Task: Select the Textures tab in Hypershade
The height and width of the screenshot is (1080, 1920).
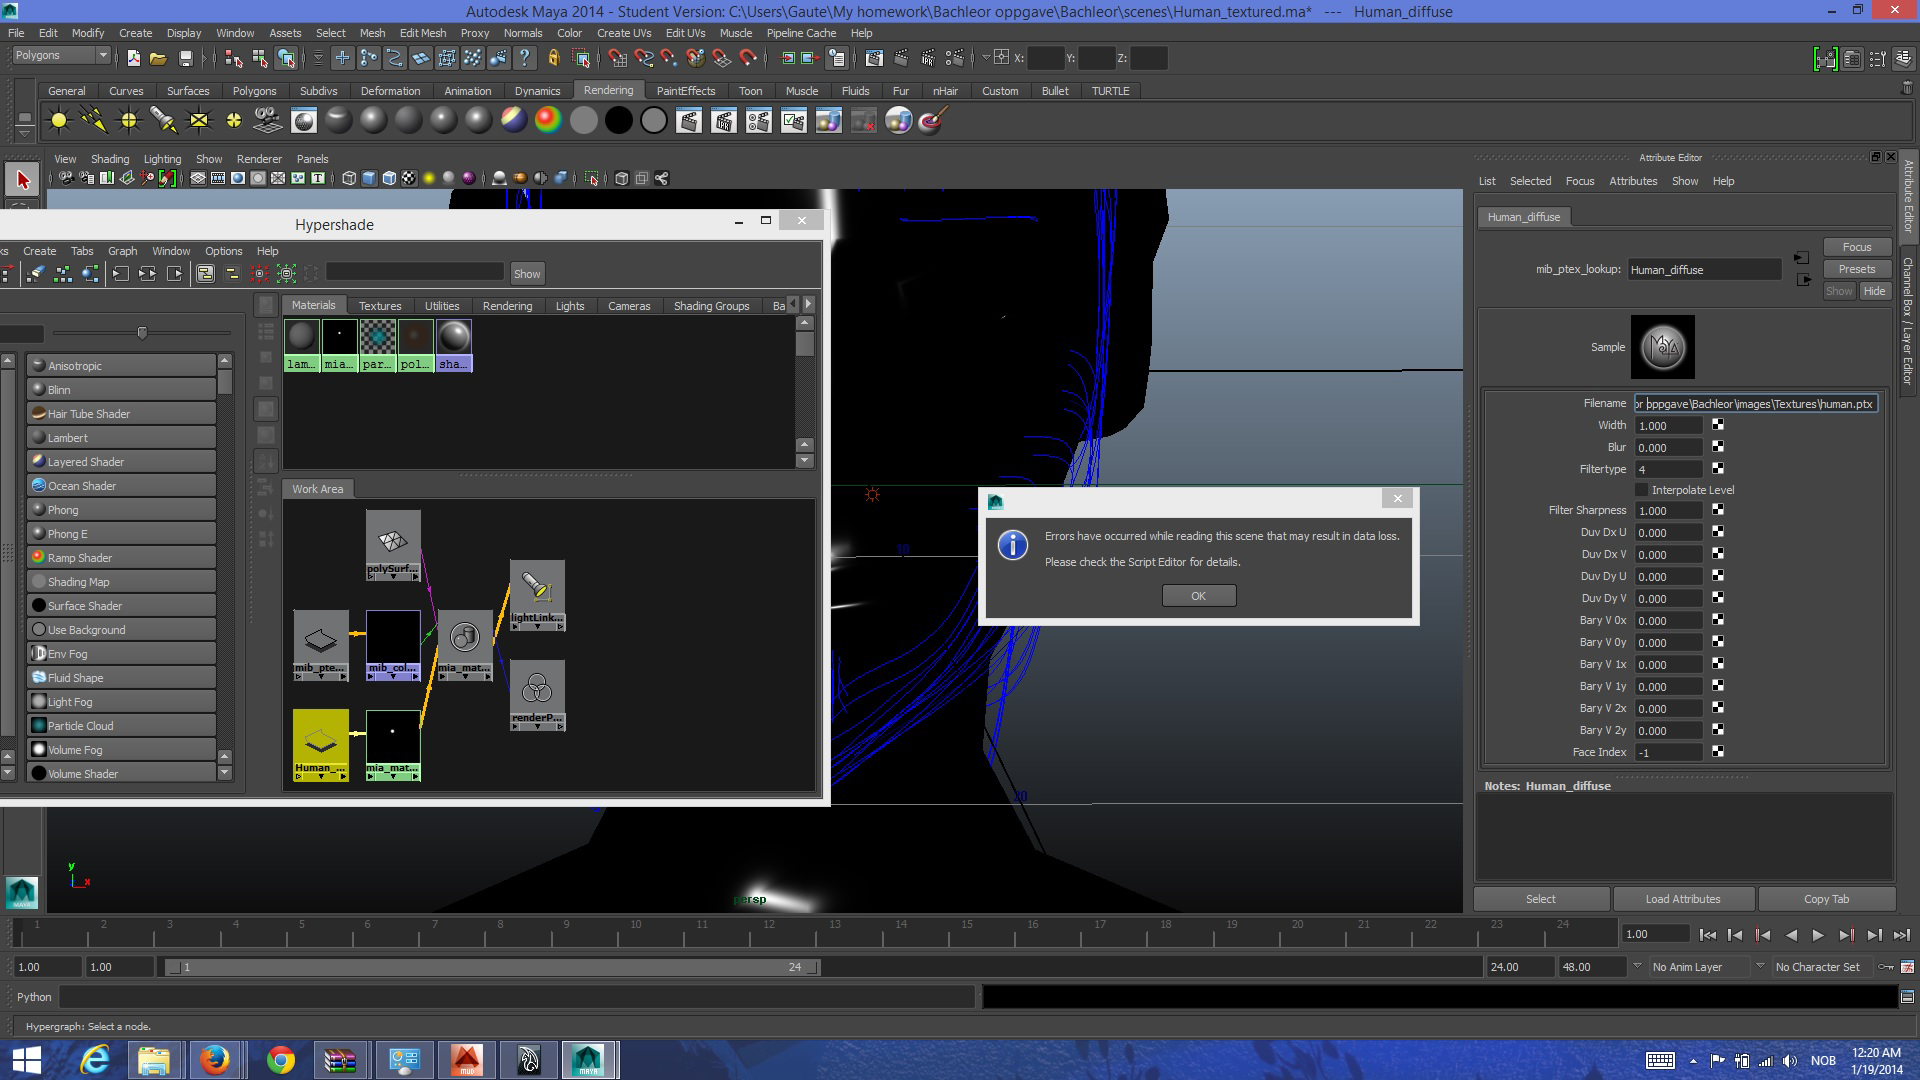Action: [x=380, y=305]
